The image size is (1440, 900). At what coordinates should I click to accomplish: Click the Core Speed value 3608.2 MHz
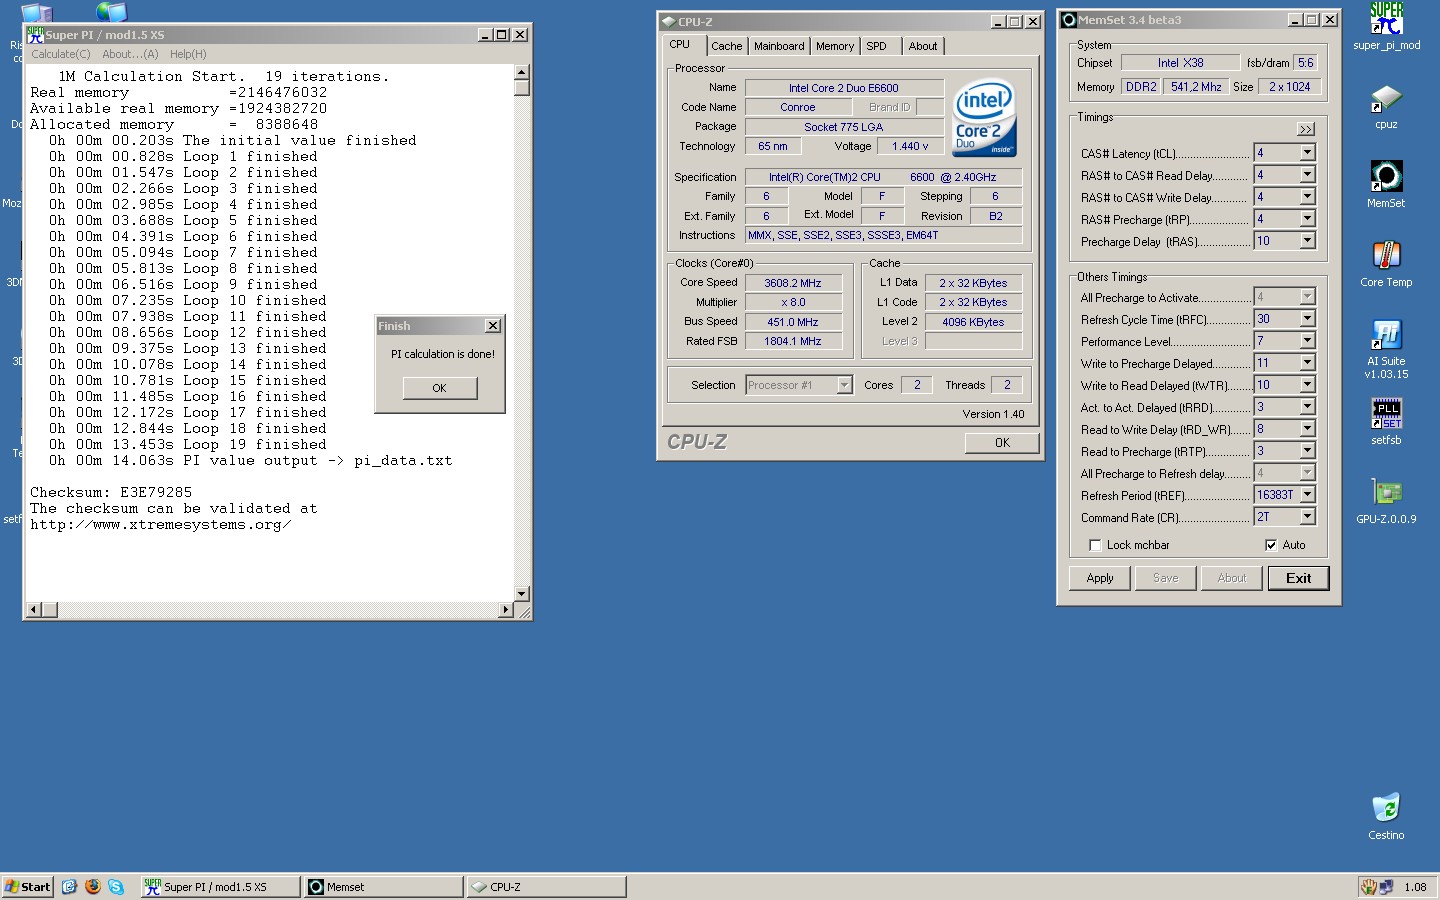pyautogui.click(x=793, y=283)
